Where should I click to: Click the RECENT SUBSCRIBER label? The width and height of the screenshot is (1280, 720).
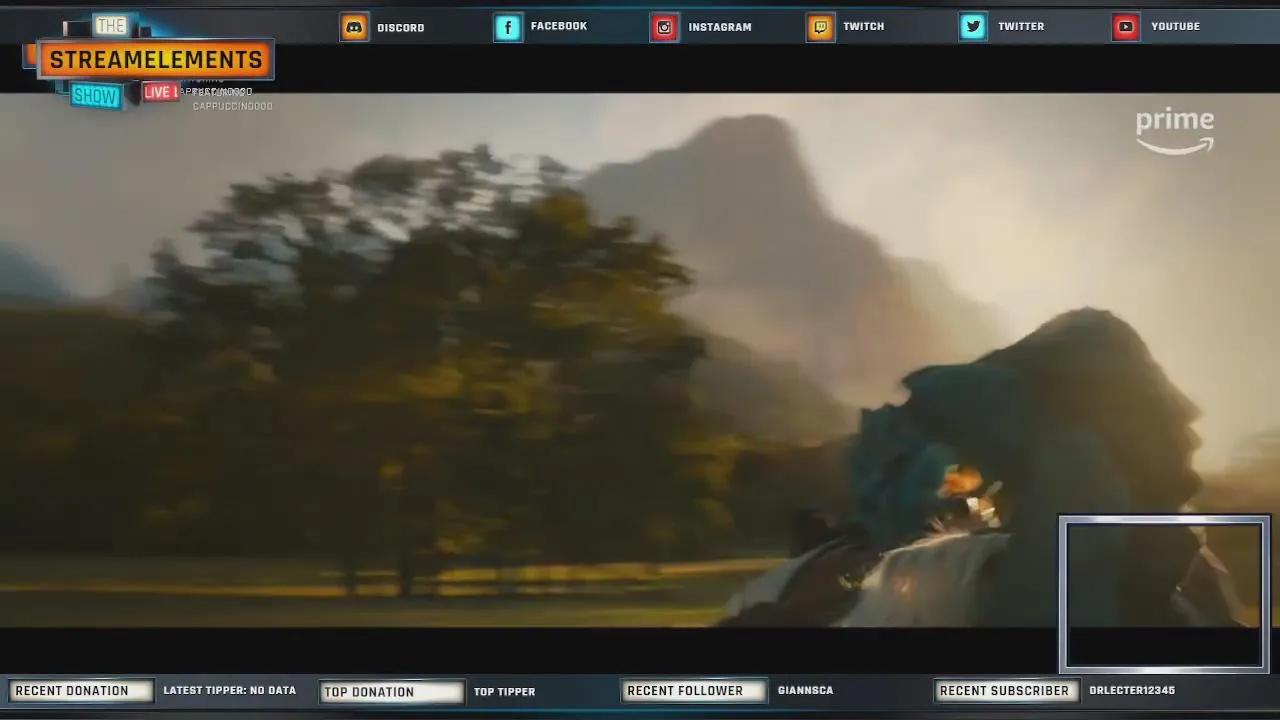click(x=1006, y=691)
